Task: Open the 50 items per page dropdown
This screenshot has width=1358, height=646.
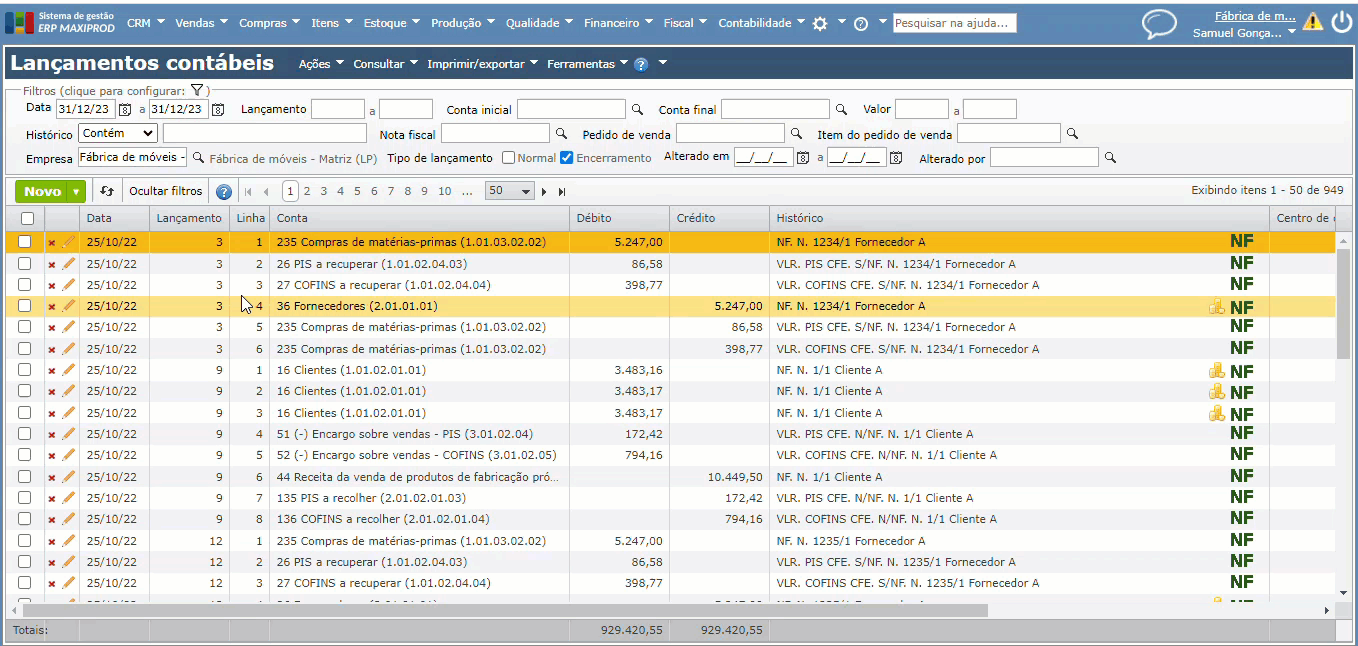Action: click(510, 191)
